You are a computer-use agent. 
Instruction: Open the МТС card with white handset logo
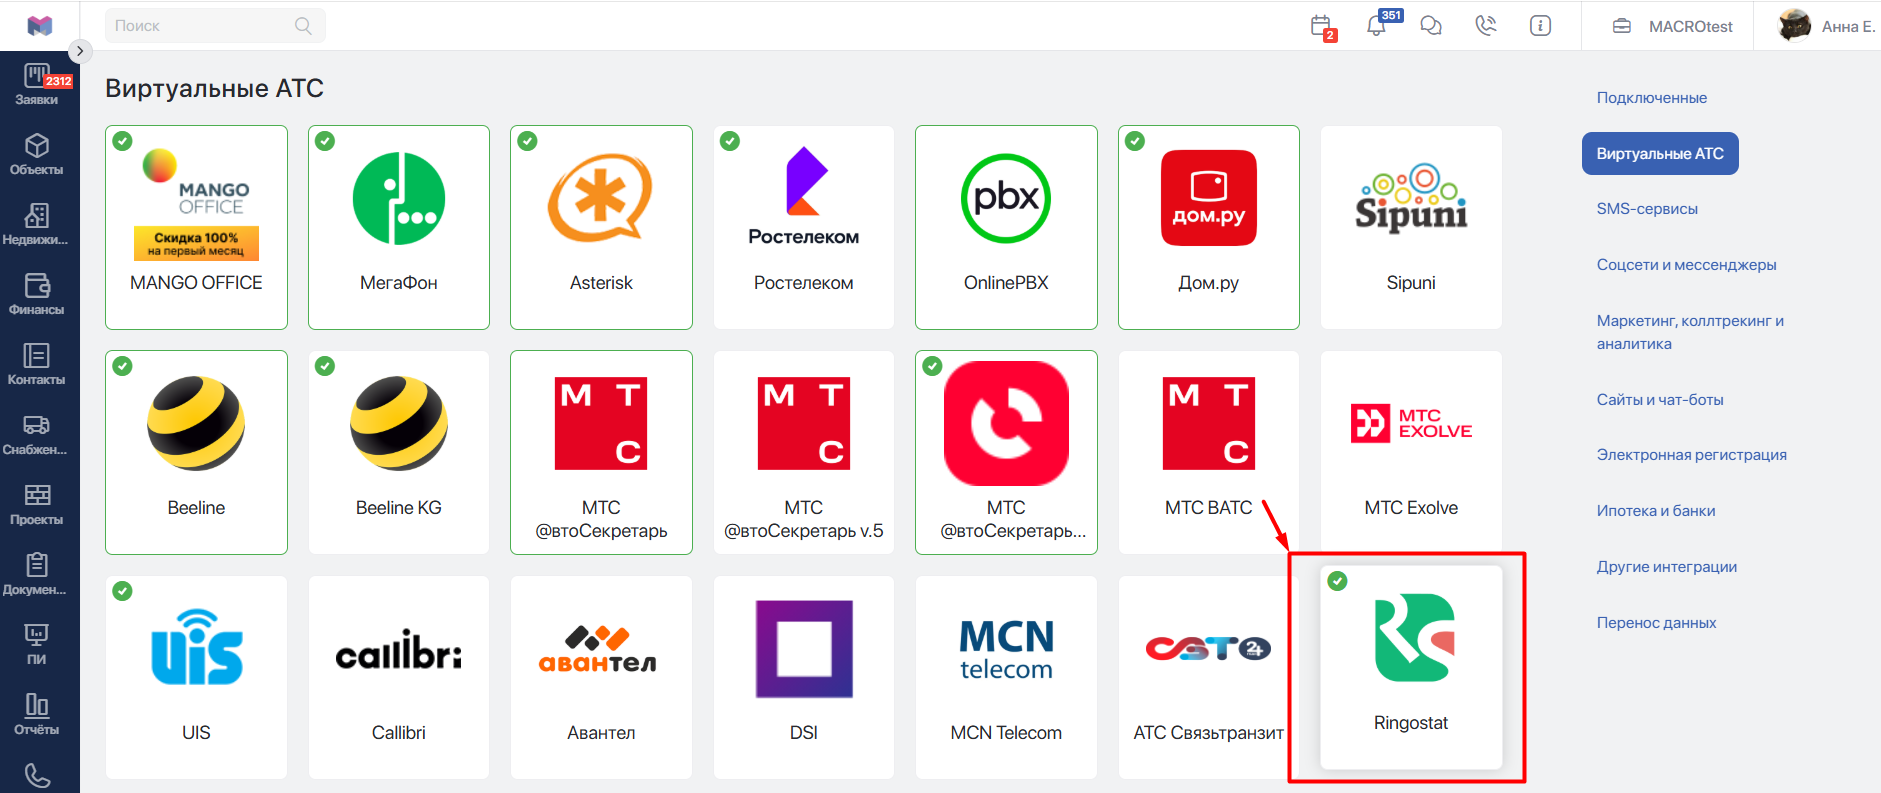[1006, 452]
